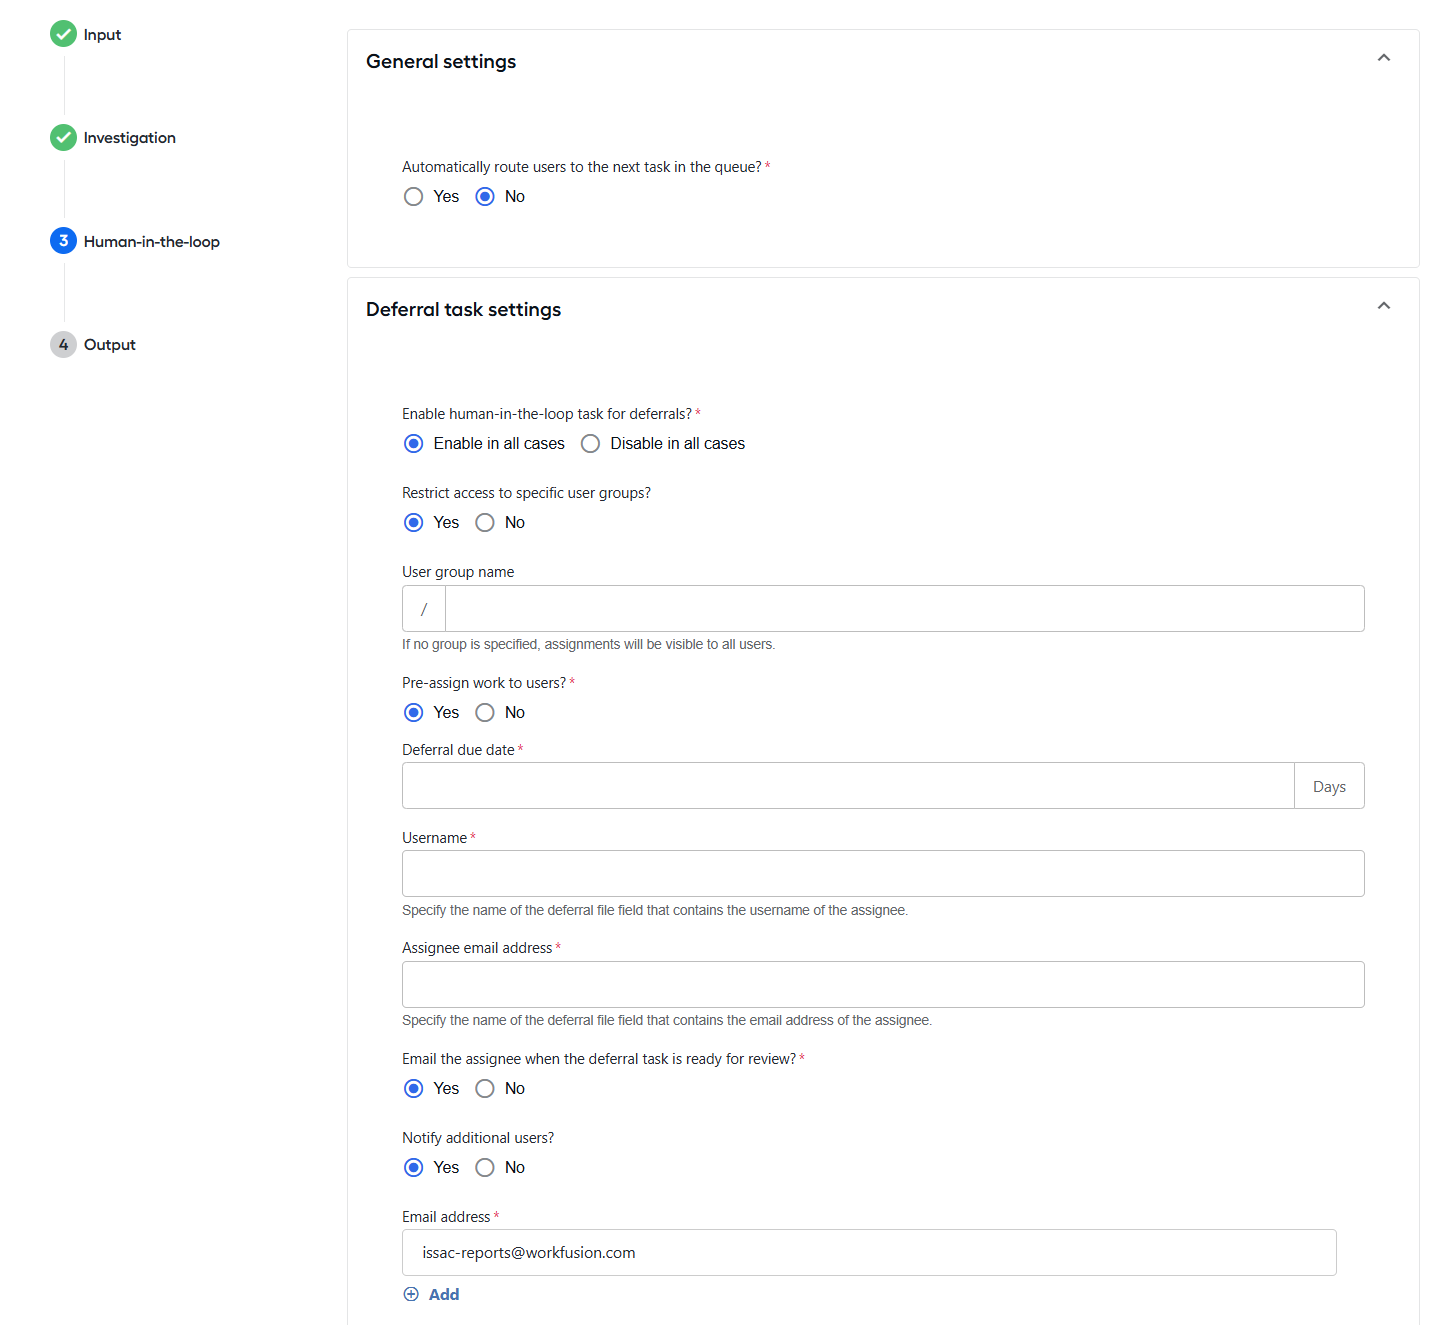Click the Username field help text
The height and width of the screenshot is (1325, 1448).
point(655,910)
